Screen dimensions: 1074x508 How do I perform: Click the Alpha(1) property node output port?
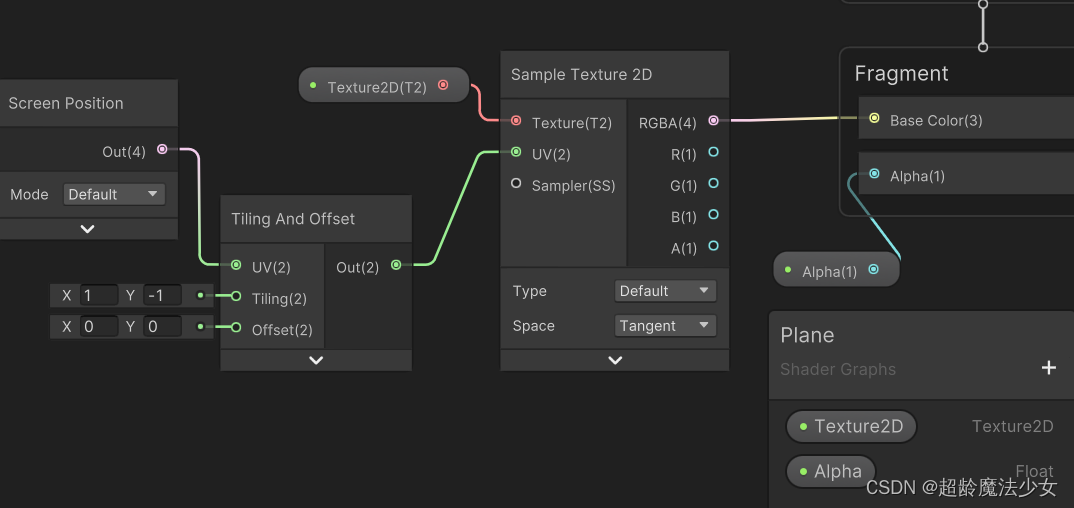pyautogui.click(x=873, y=270)
